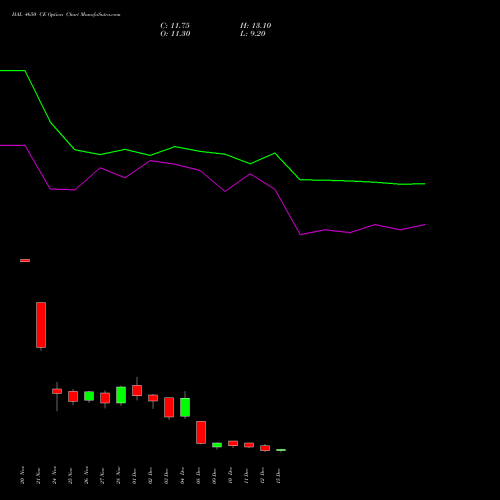Click the '10 Dec' date axis label

click(230, 476)
